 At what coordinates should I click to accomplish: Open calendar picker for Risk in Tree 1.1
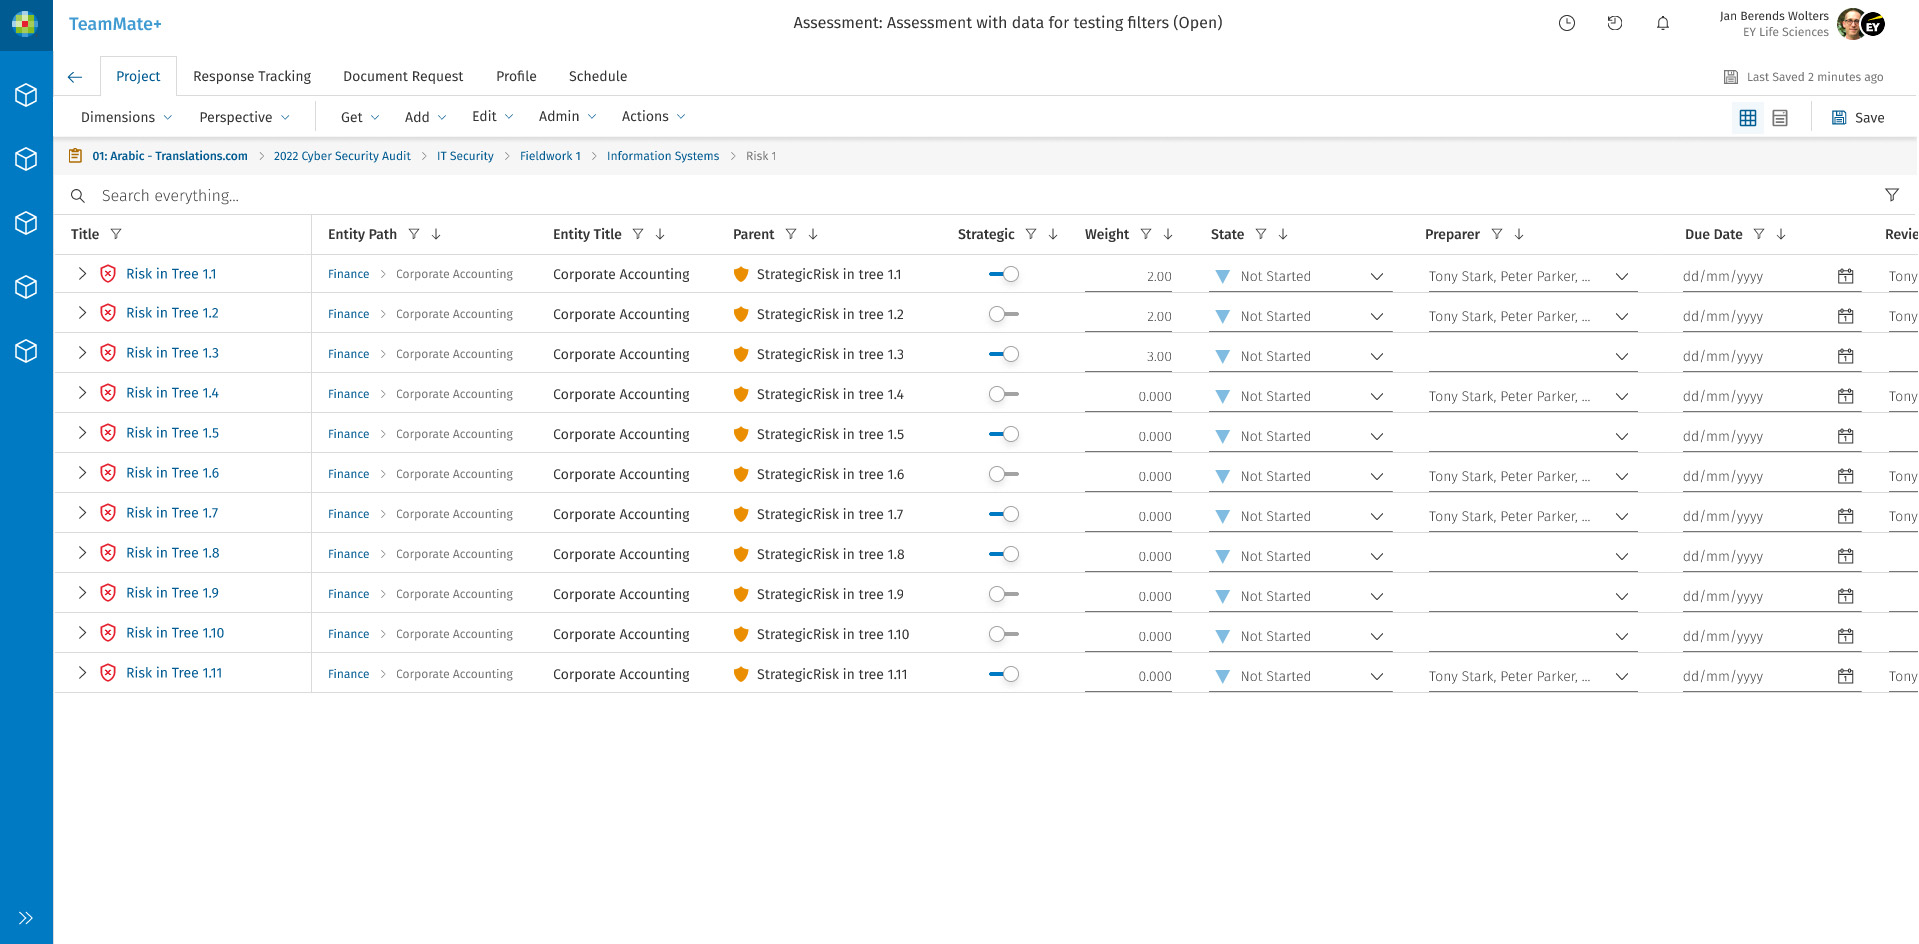point(1845,276)
